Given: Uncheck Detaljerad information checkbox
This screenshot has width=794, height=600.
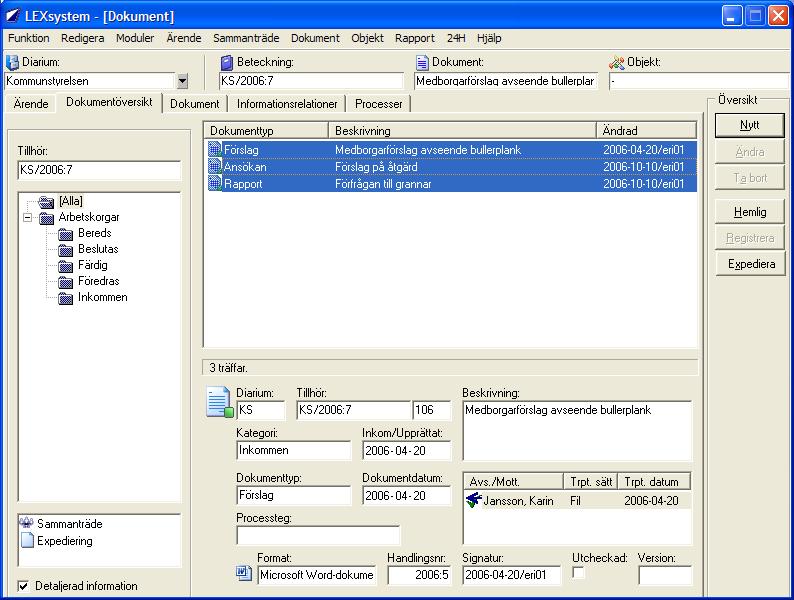Looking at the screenshot, I should (23, 586).
